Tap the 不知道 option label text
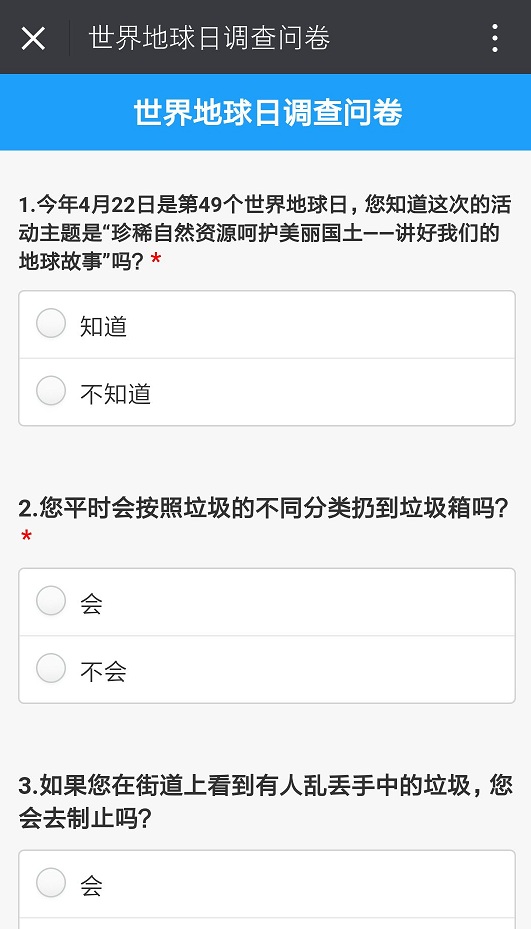 click(116, 393)
